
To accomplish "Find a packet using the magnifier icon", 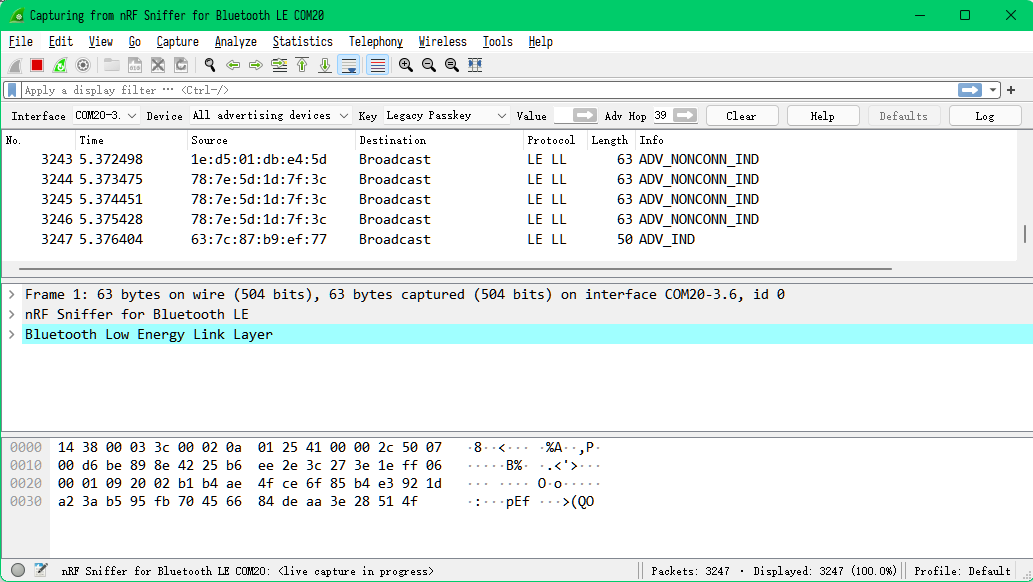I will [209, 64].
